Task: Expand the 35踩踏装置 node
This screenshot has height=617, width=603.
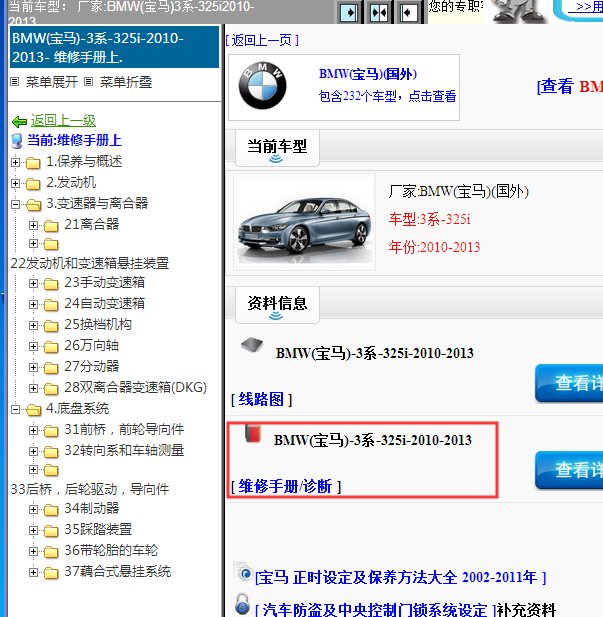Action: click(x=33, y=530)
